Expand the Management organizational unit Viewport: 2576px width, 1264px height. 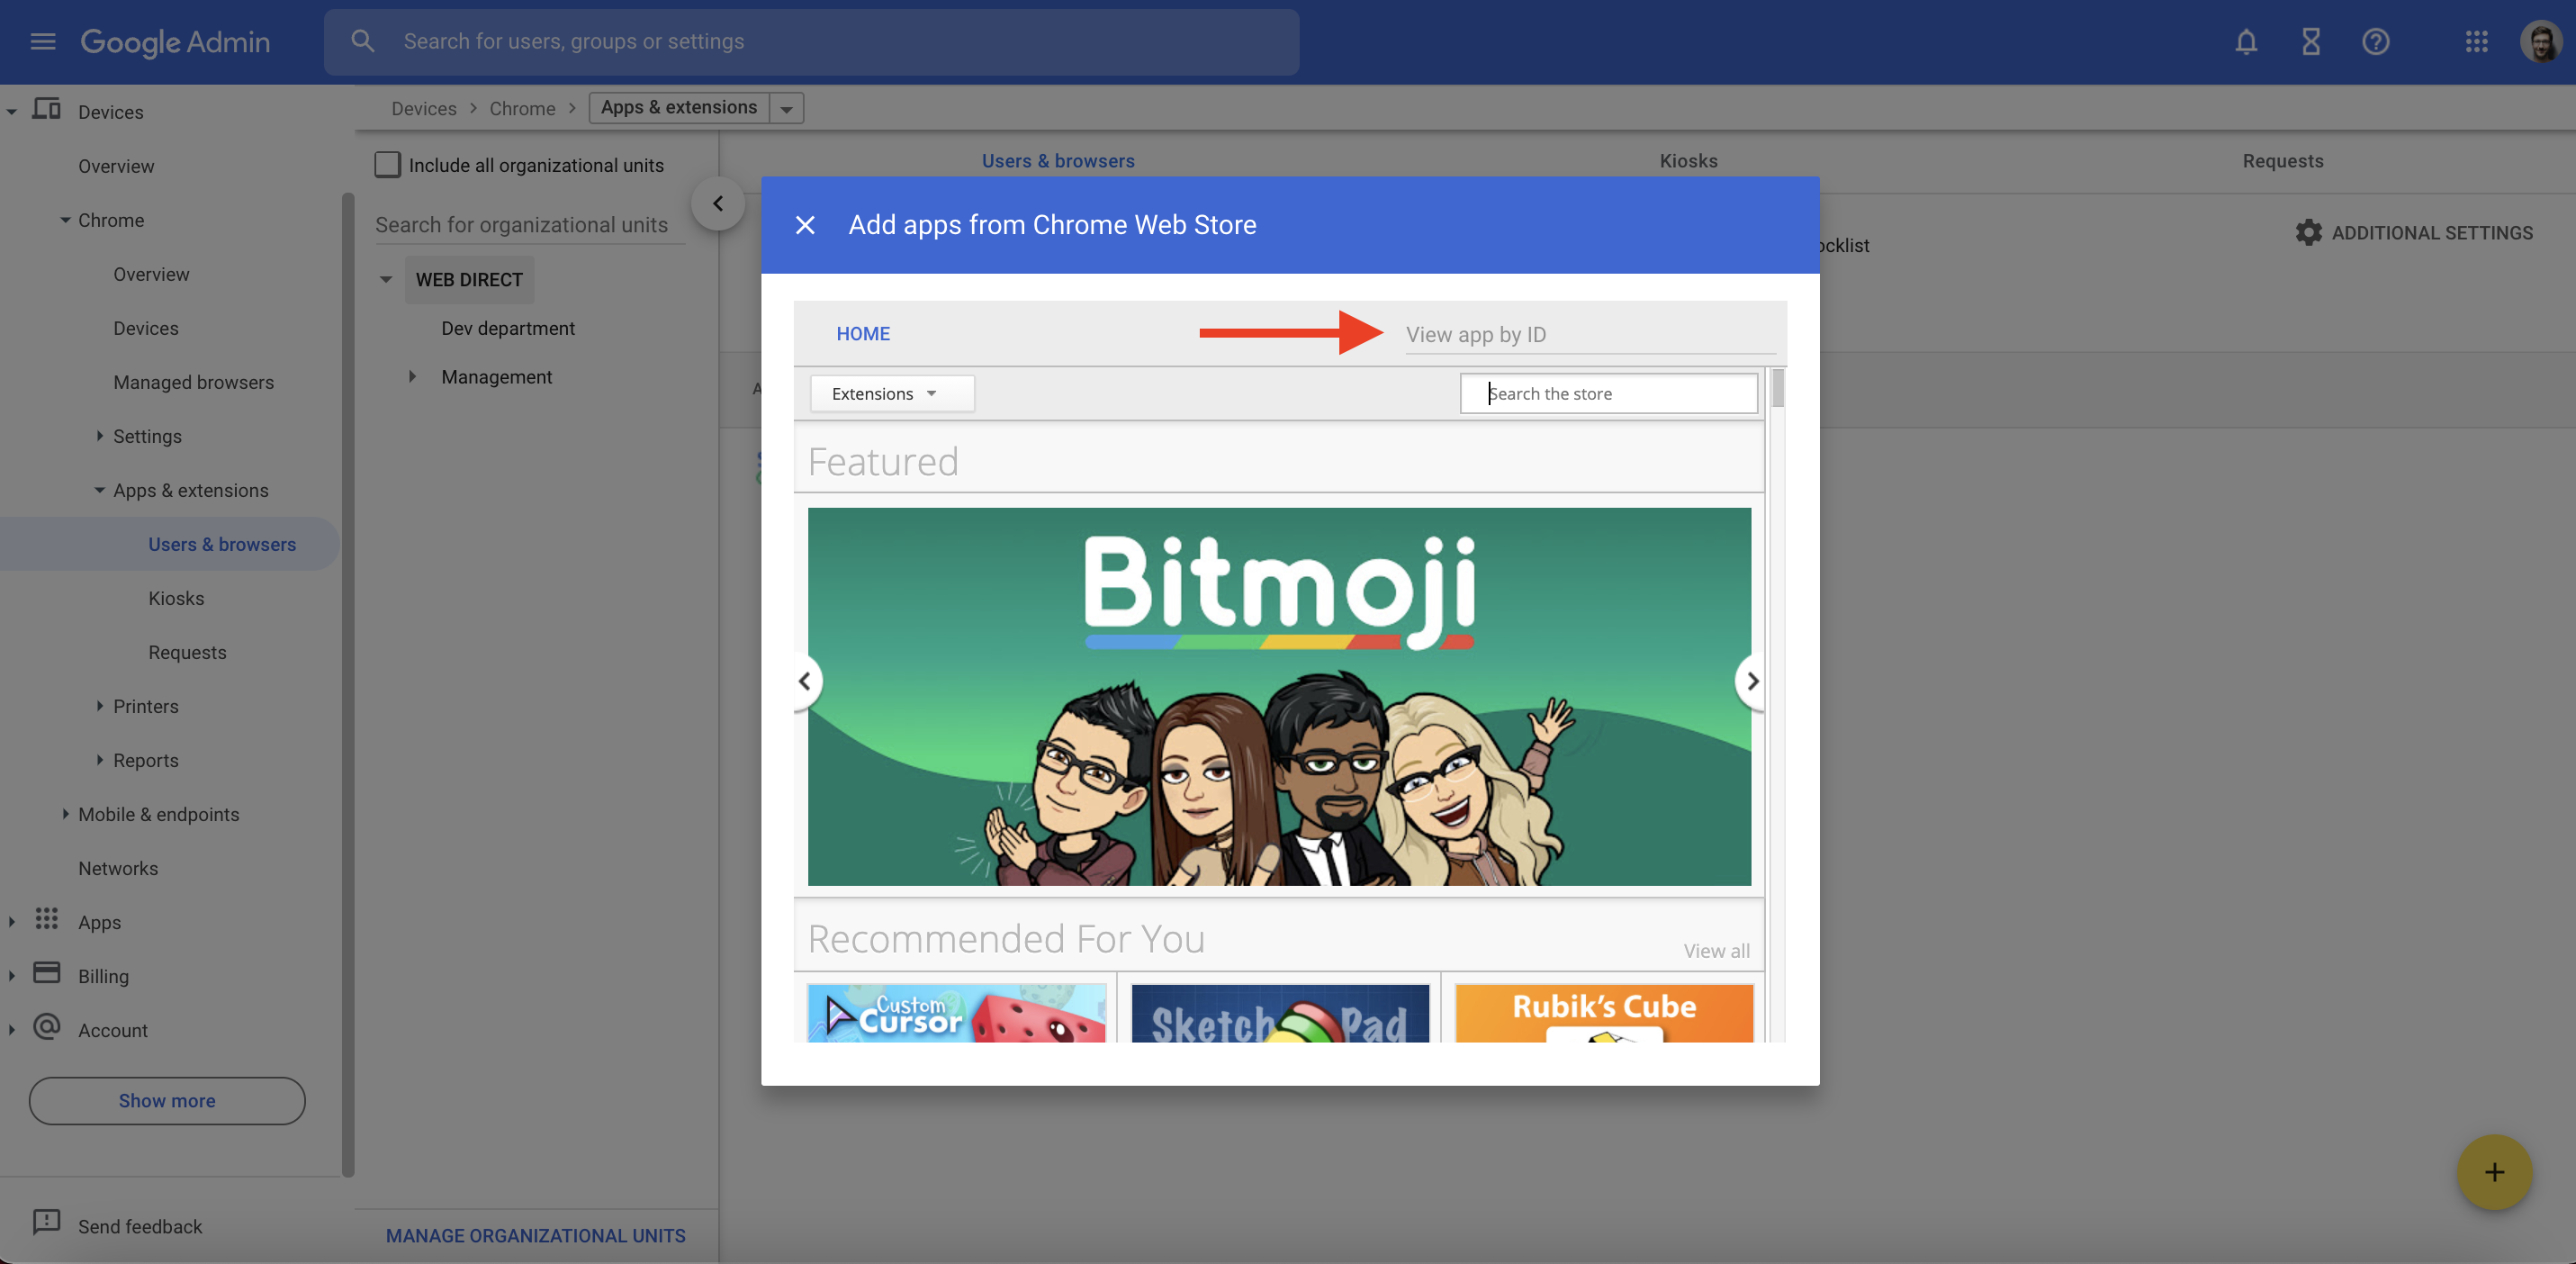click(412, 377)
